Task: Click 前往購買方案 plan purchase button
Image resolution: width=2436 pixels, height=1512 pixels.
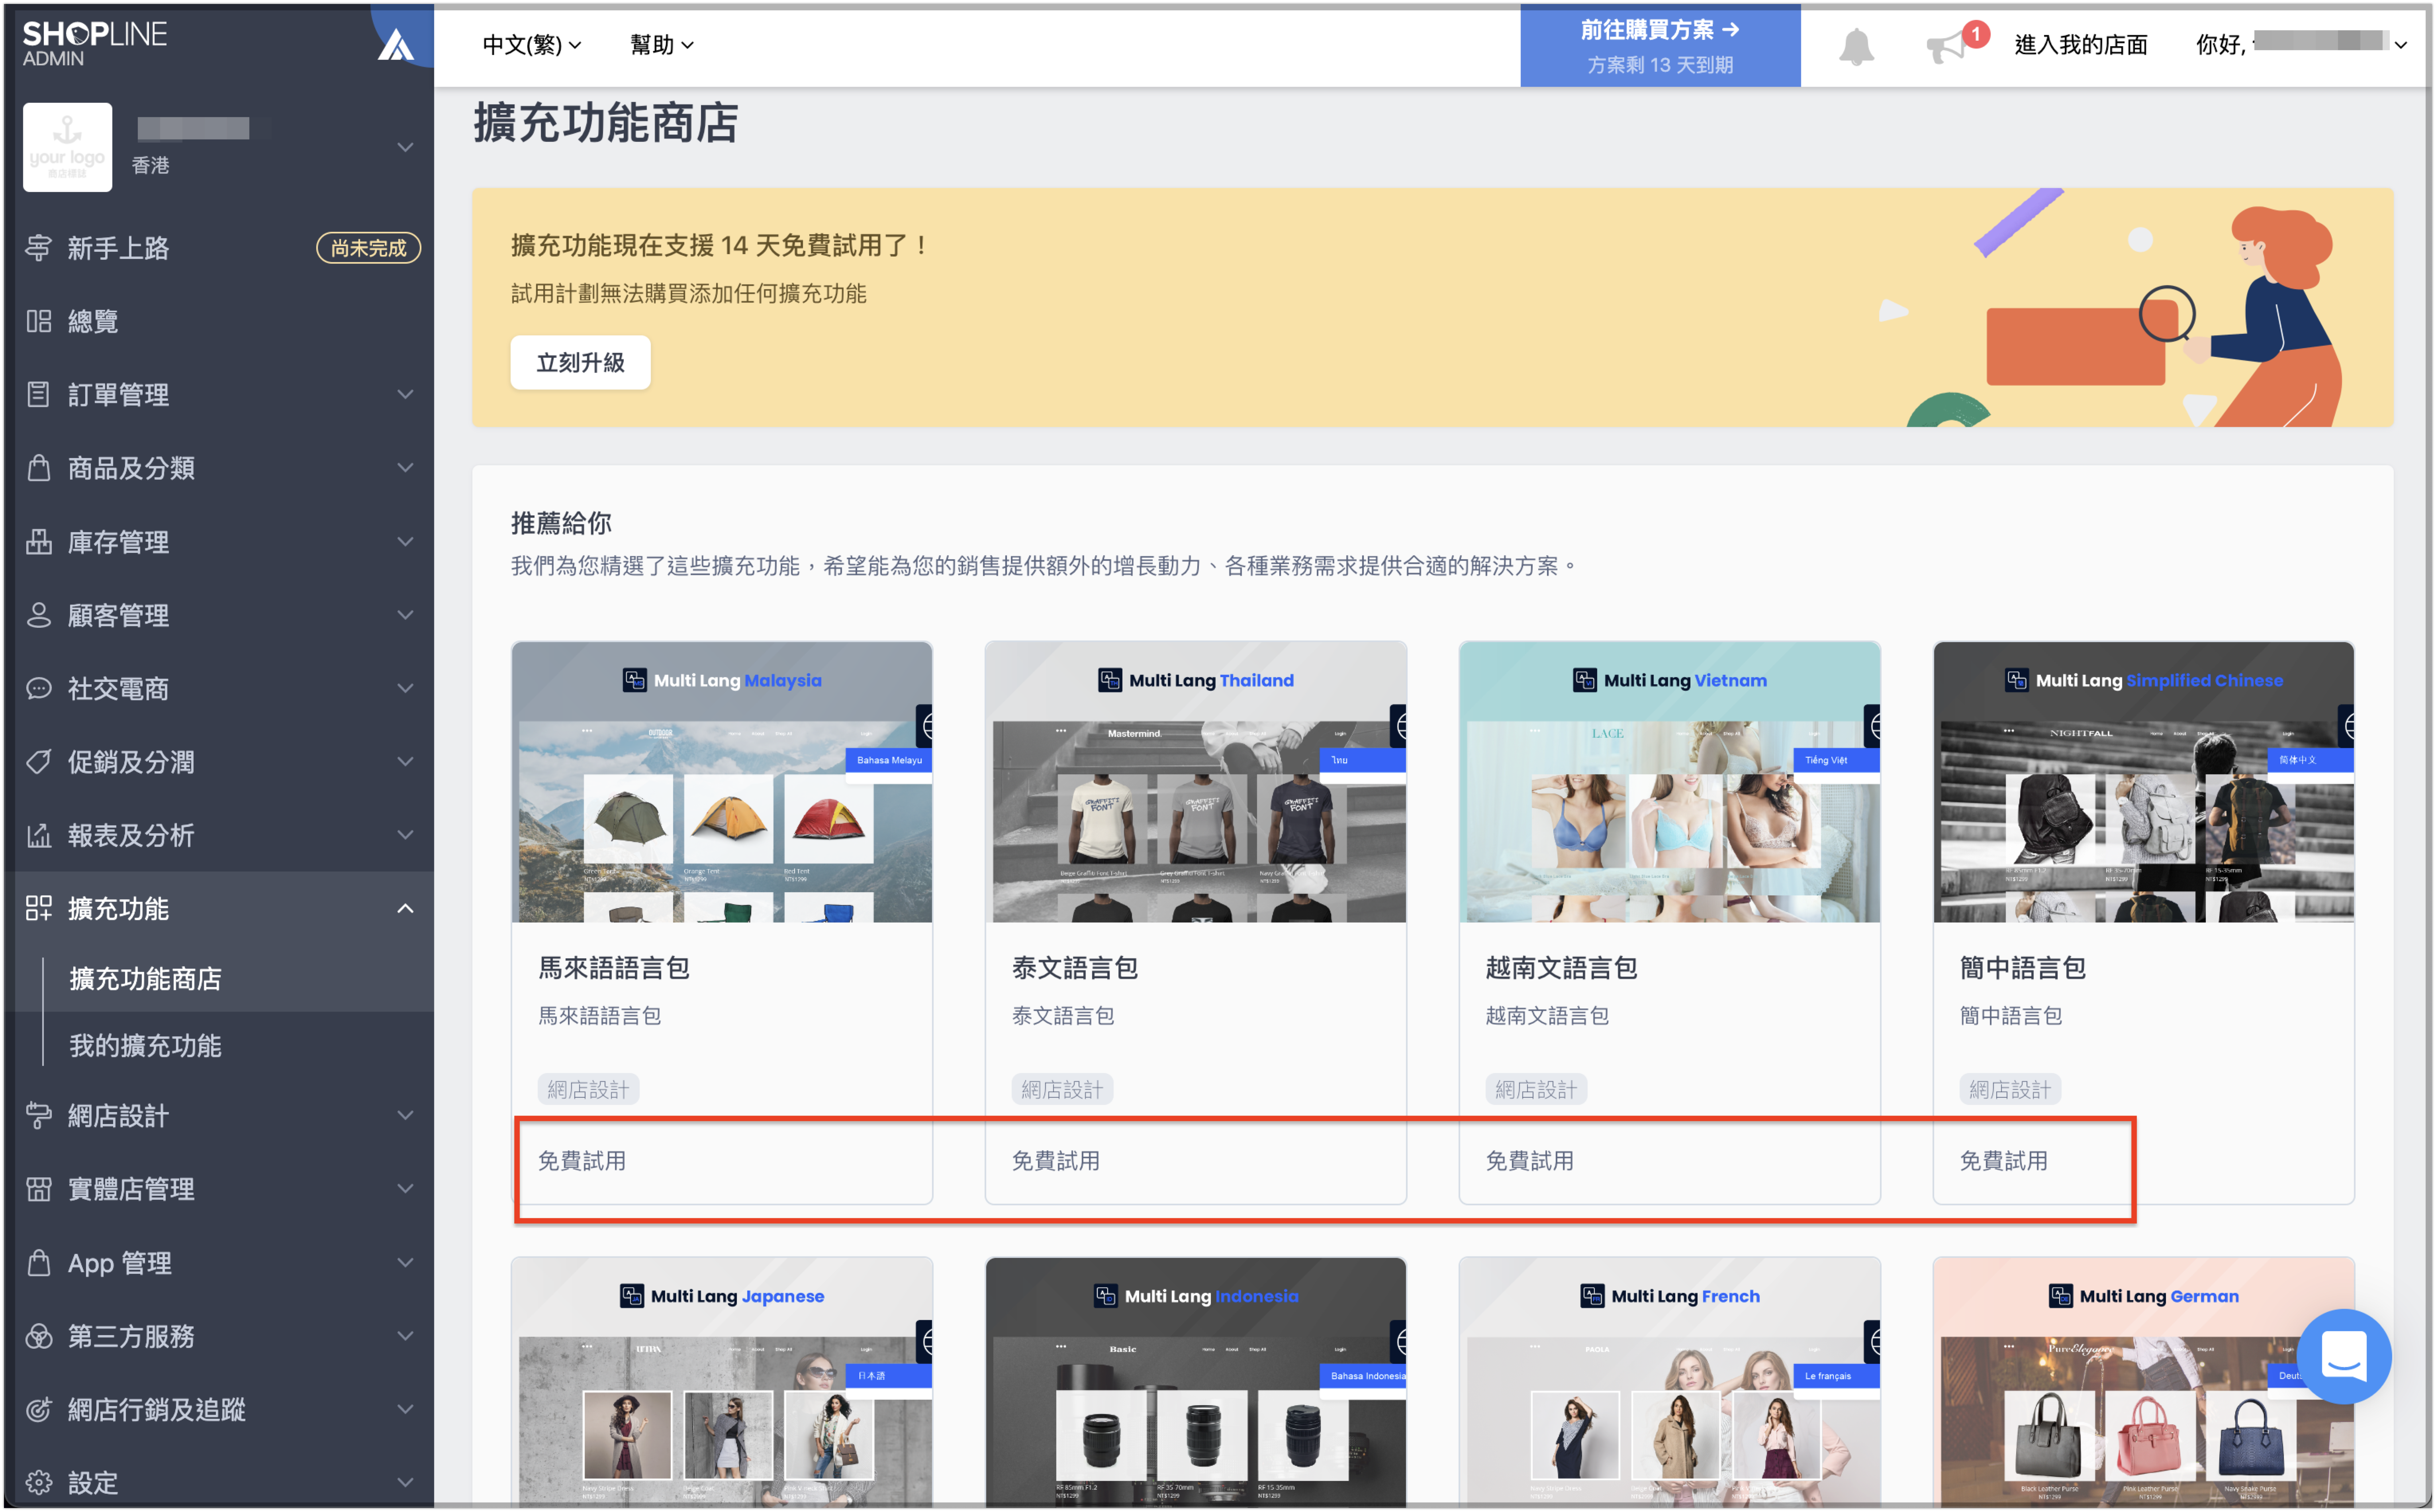Action: (1660, 46)
